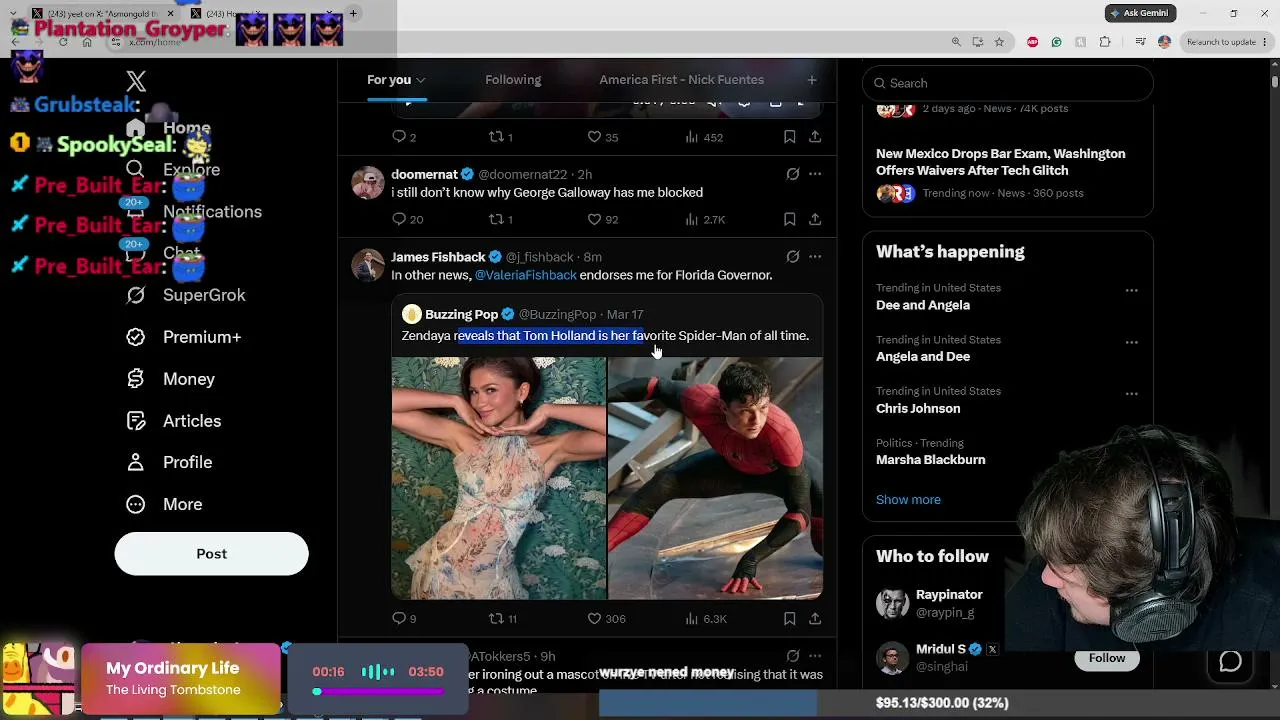Viewport: 1280px width, 720px height.
Task: Open the Buzzing Pop quoted post author
Action: 460,314
